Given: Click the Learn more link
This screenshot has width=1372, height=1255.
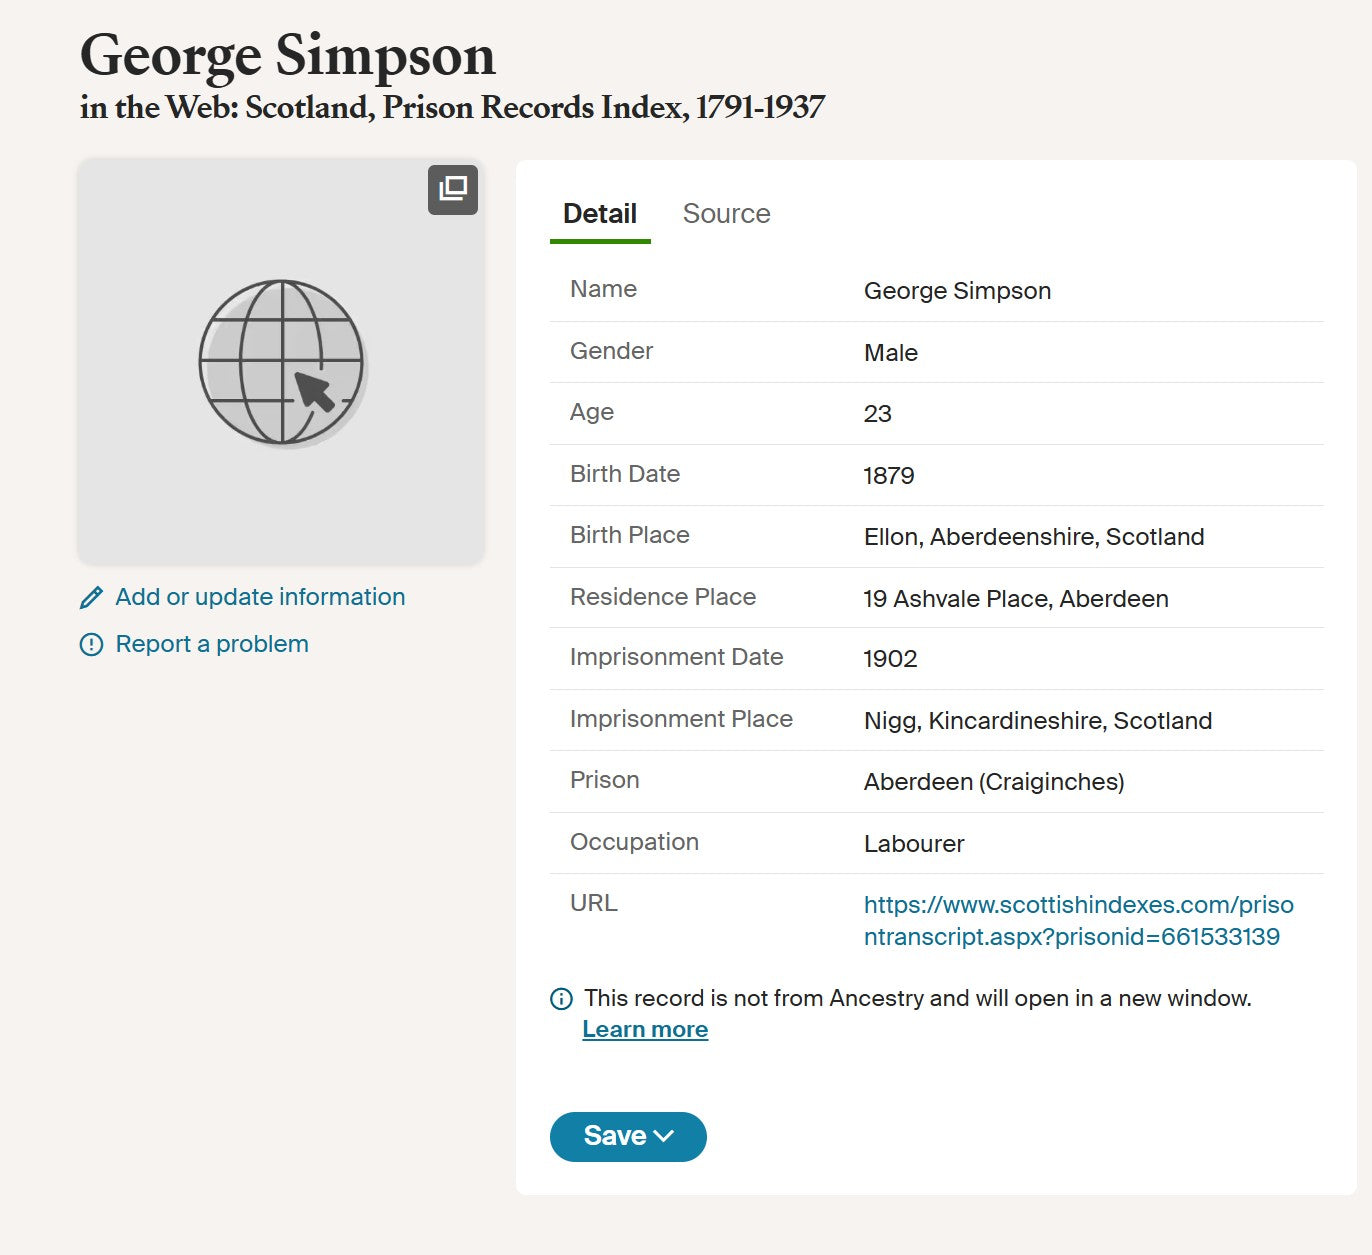Looking at the screenshot, I should 645,1030.
